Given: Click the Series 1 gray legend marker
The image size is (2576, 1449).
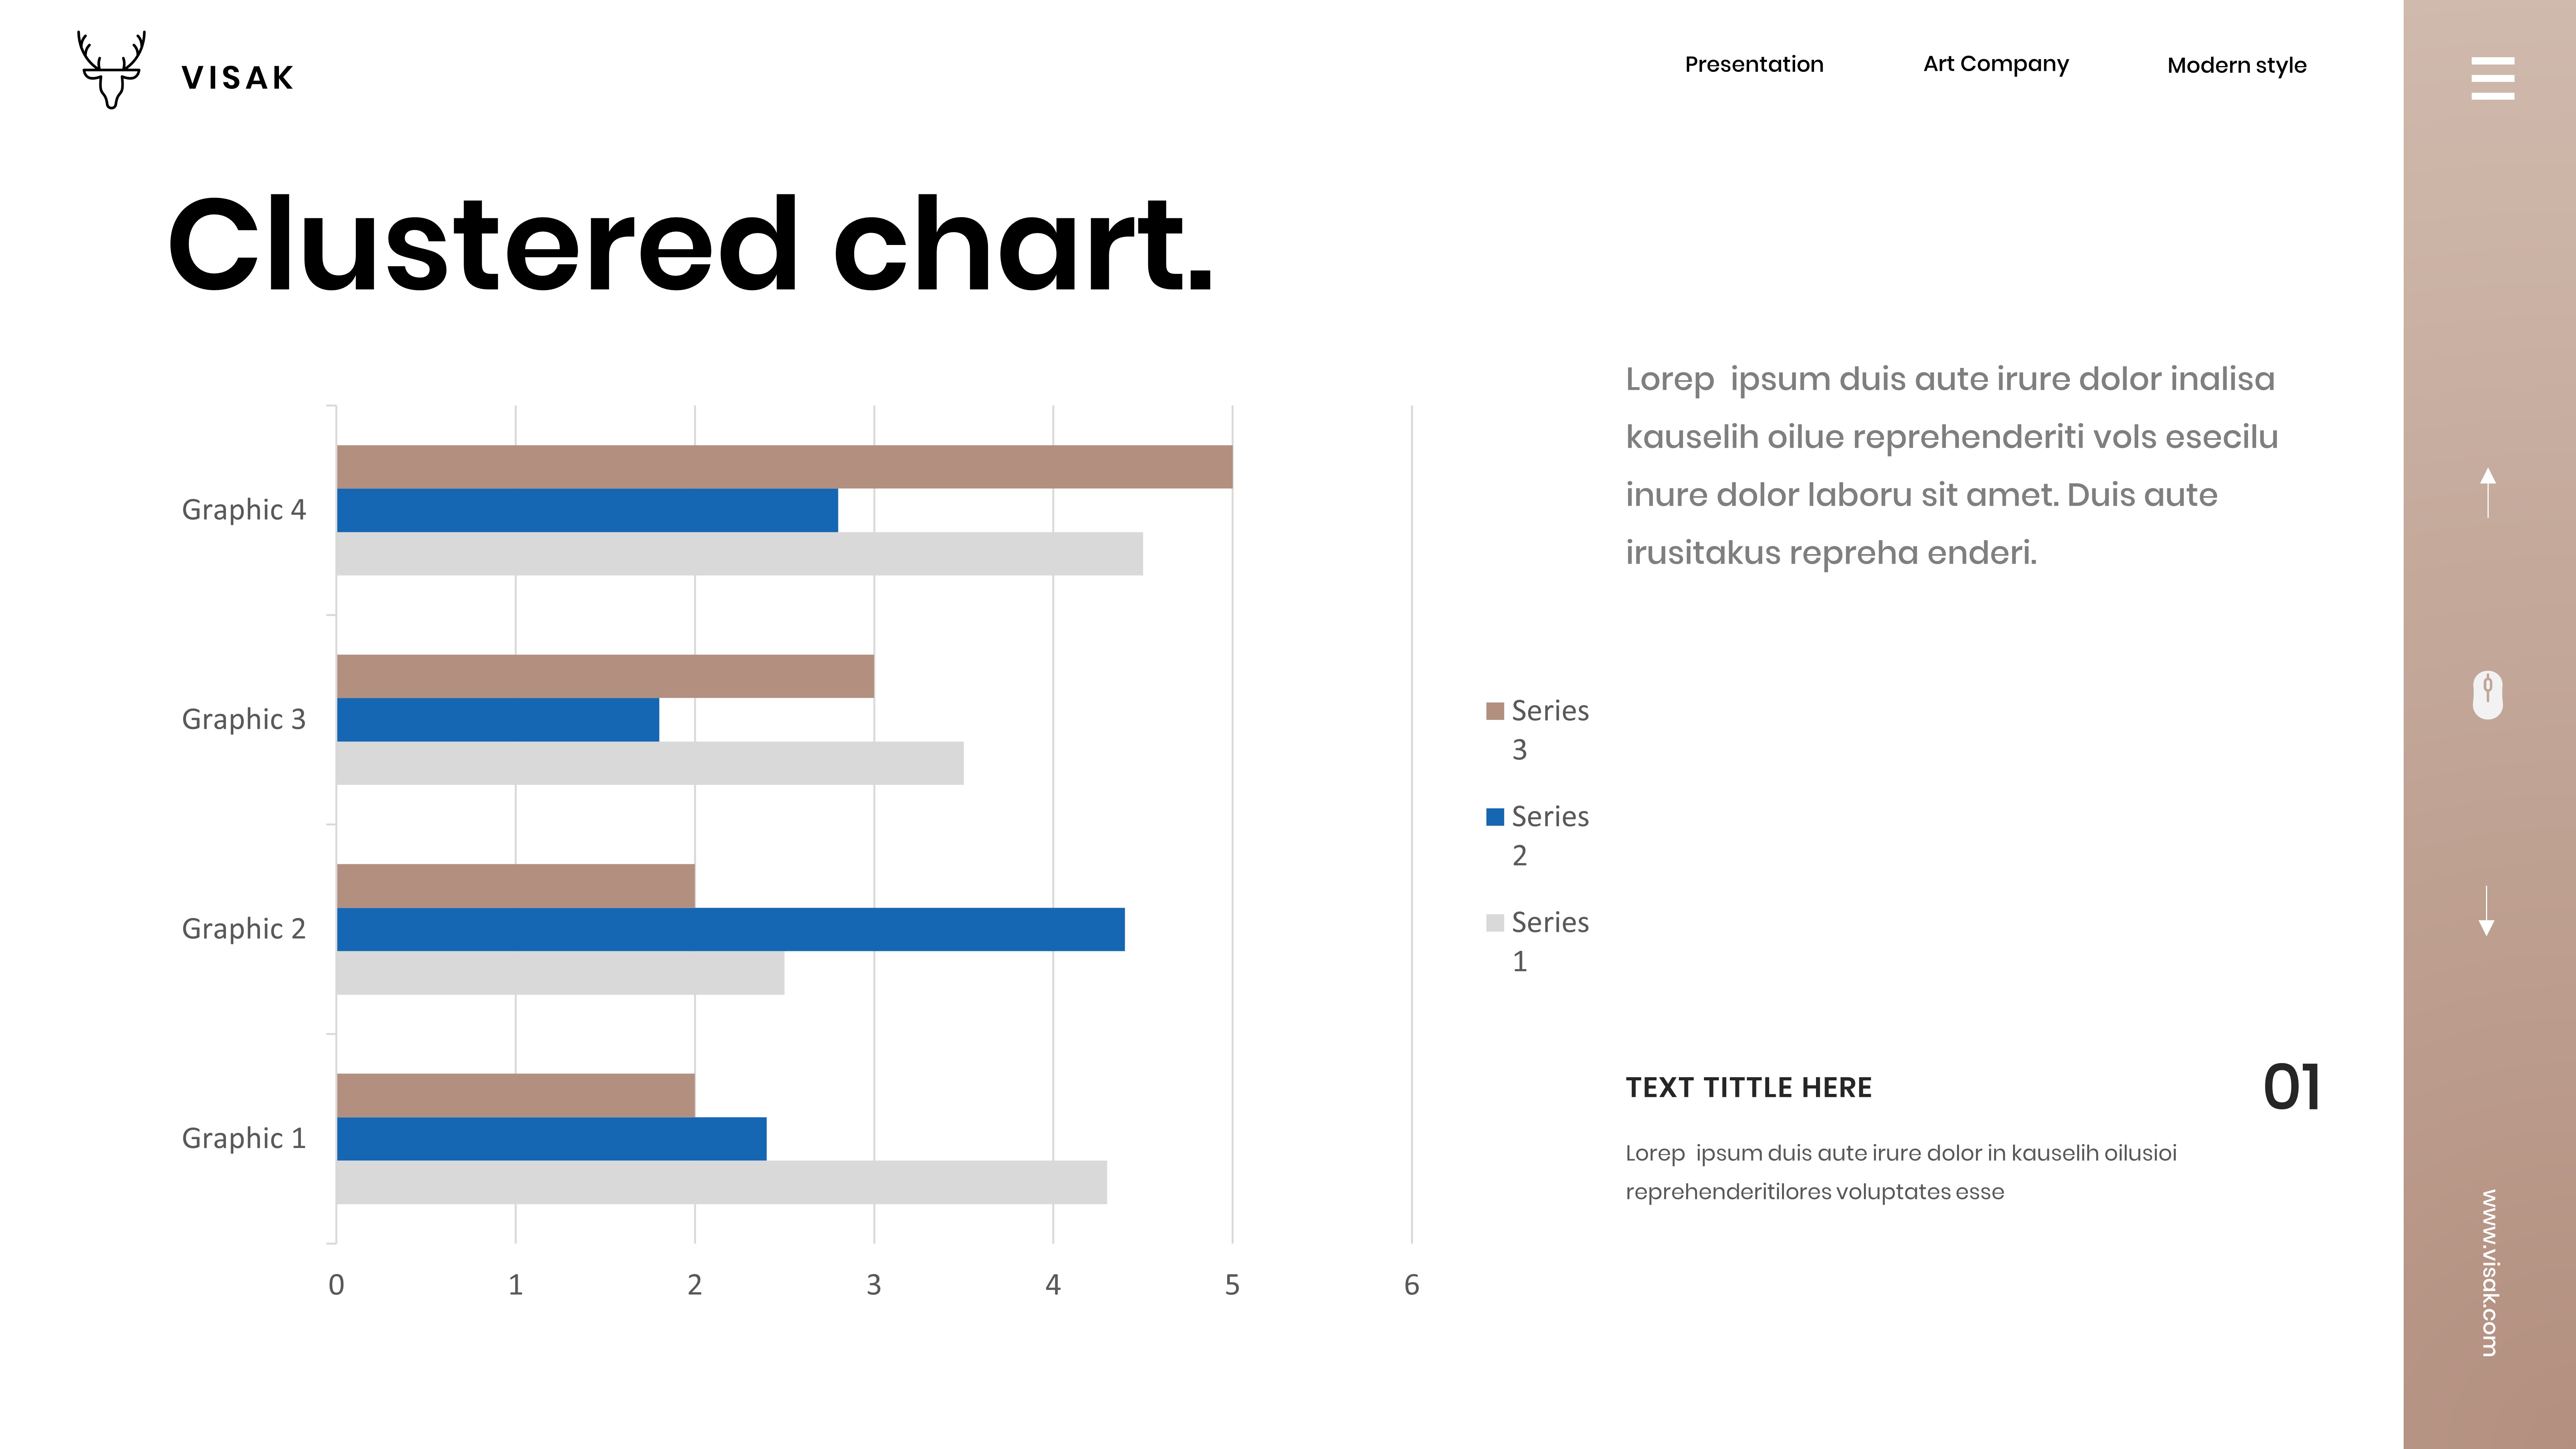Looking at the screenshot, I should coord(1495,923).
